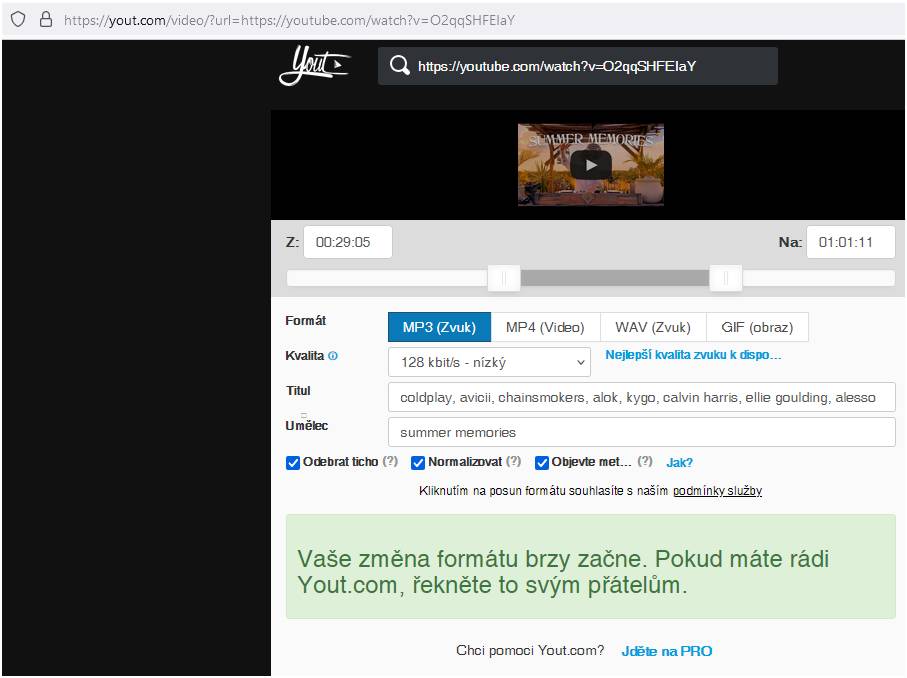Click the question mark beside Objevte met...
Image resolution: width=907 pixels, height=678 pixels.
click(645, 462)
